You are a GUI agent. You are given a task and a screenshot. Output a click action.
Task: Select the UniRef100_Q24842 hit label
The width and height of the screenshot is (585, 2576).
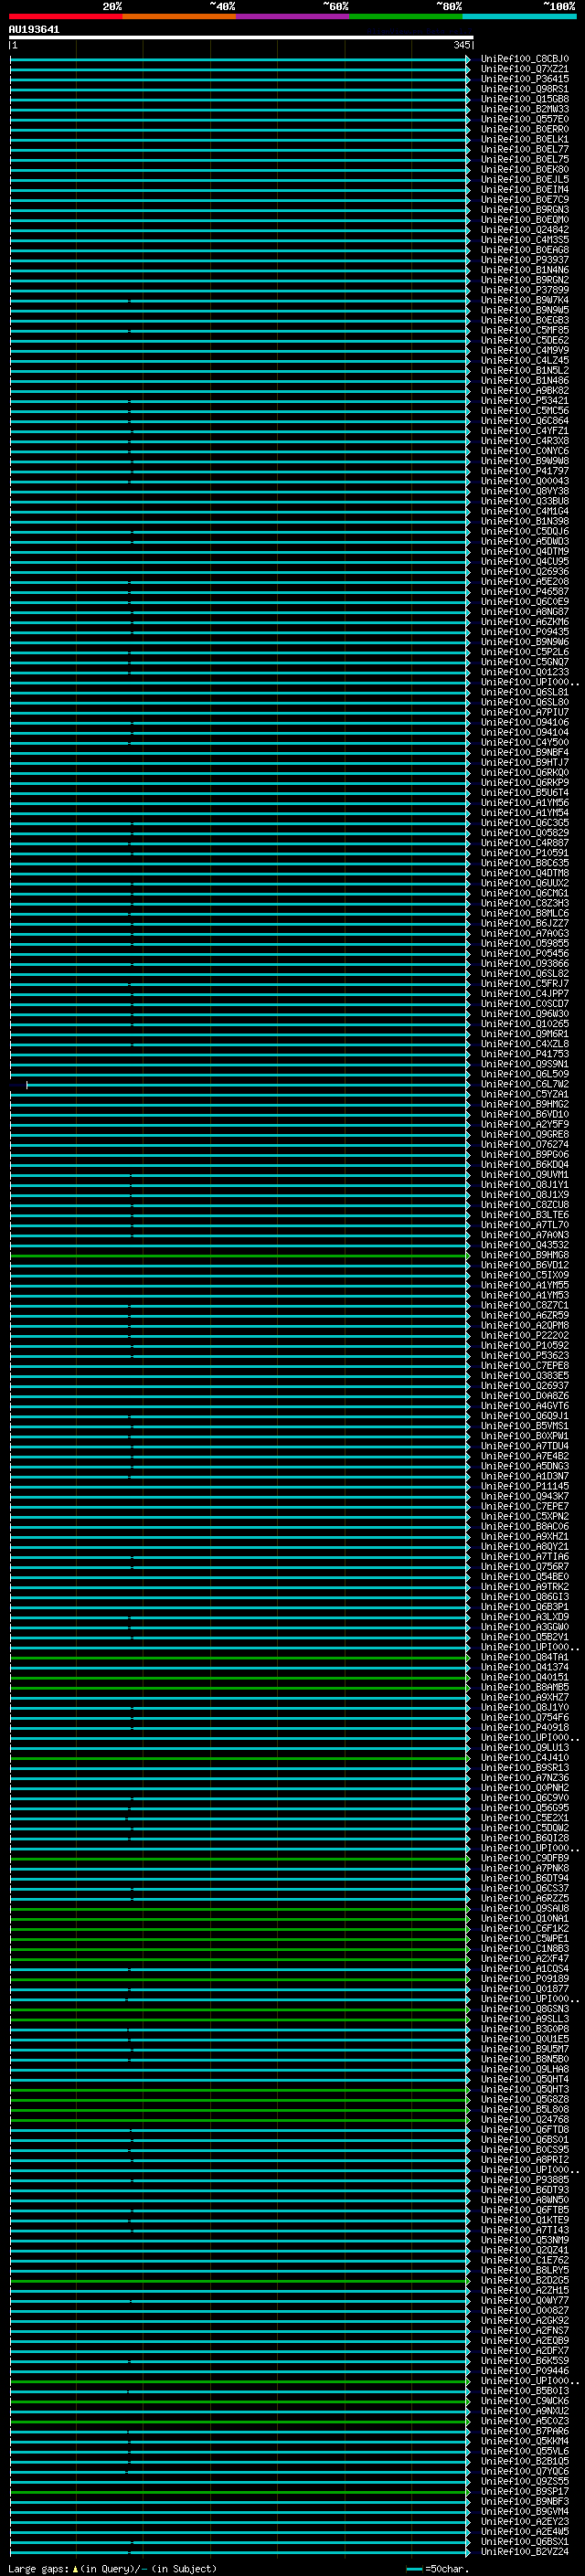pyautogui.click(x=524, y=230)
